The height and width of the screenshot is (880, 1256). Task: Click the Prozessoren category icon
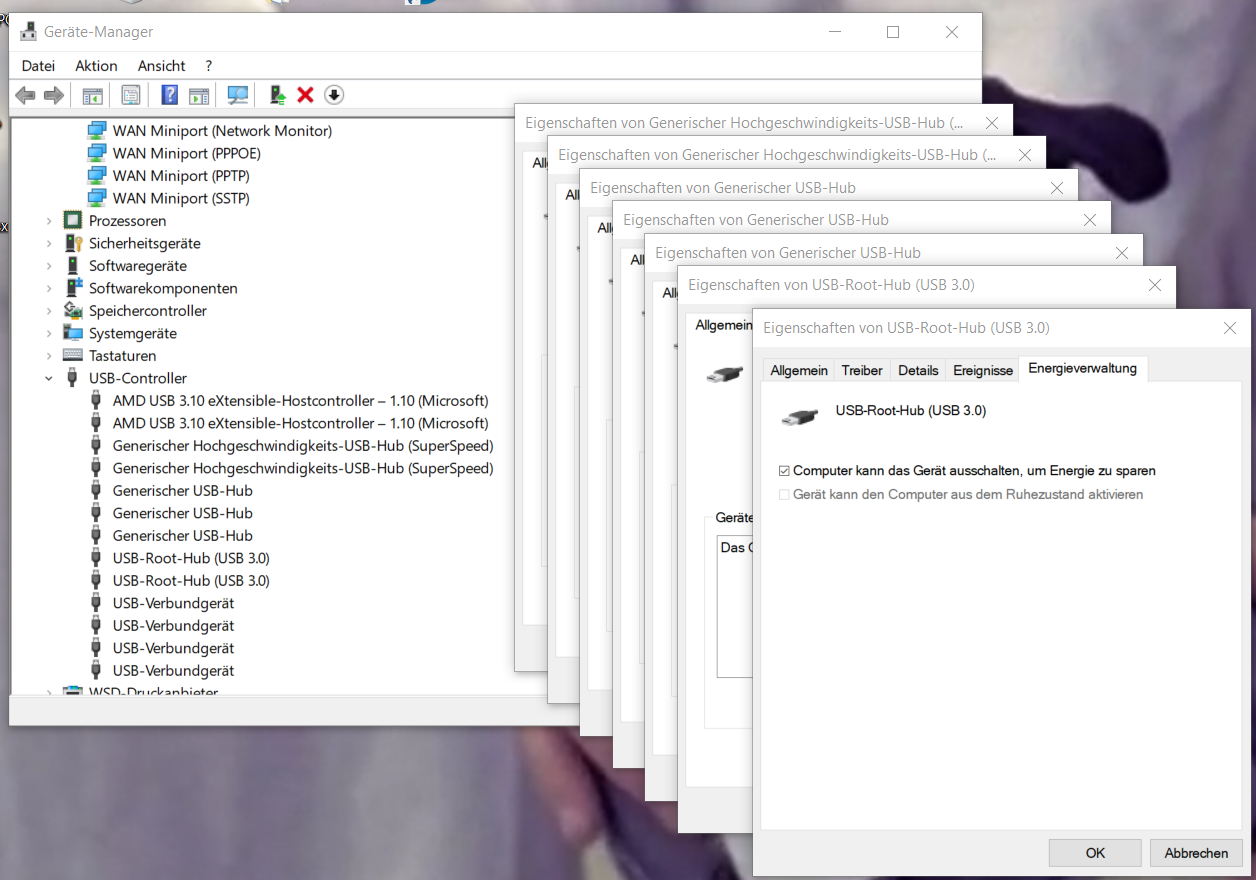pos(73,220)
